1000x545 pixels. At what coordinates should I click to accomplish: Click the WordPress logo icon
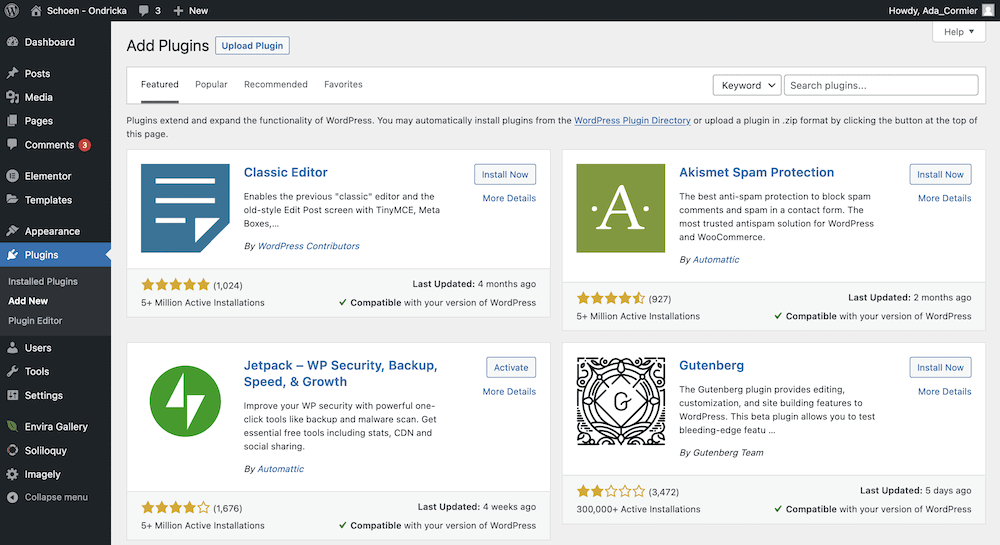tap(11, 10)
